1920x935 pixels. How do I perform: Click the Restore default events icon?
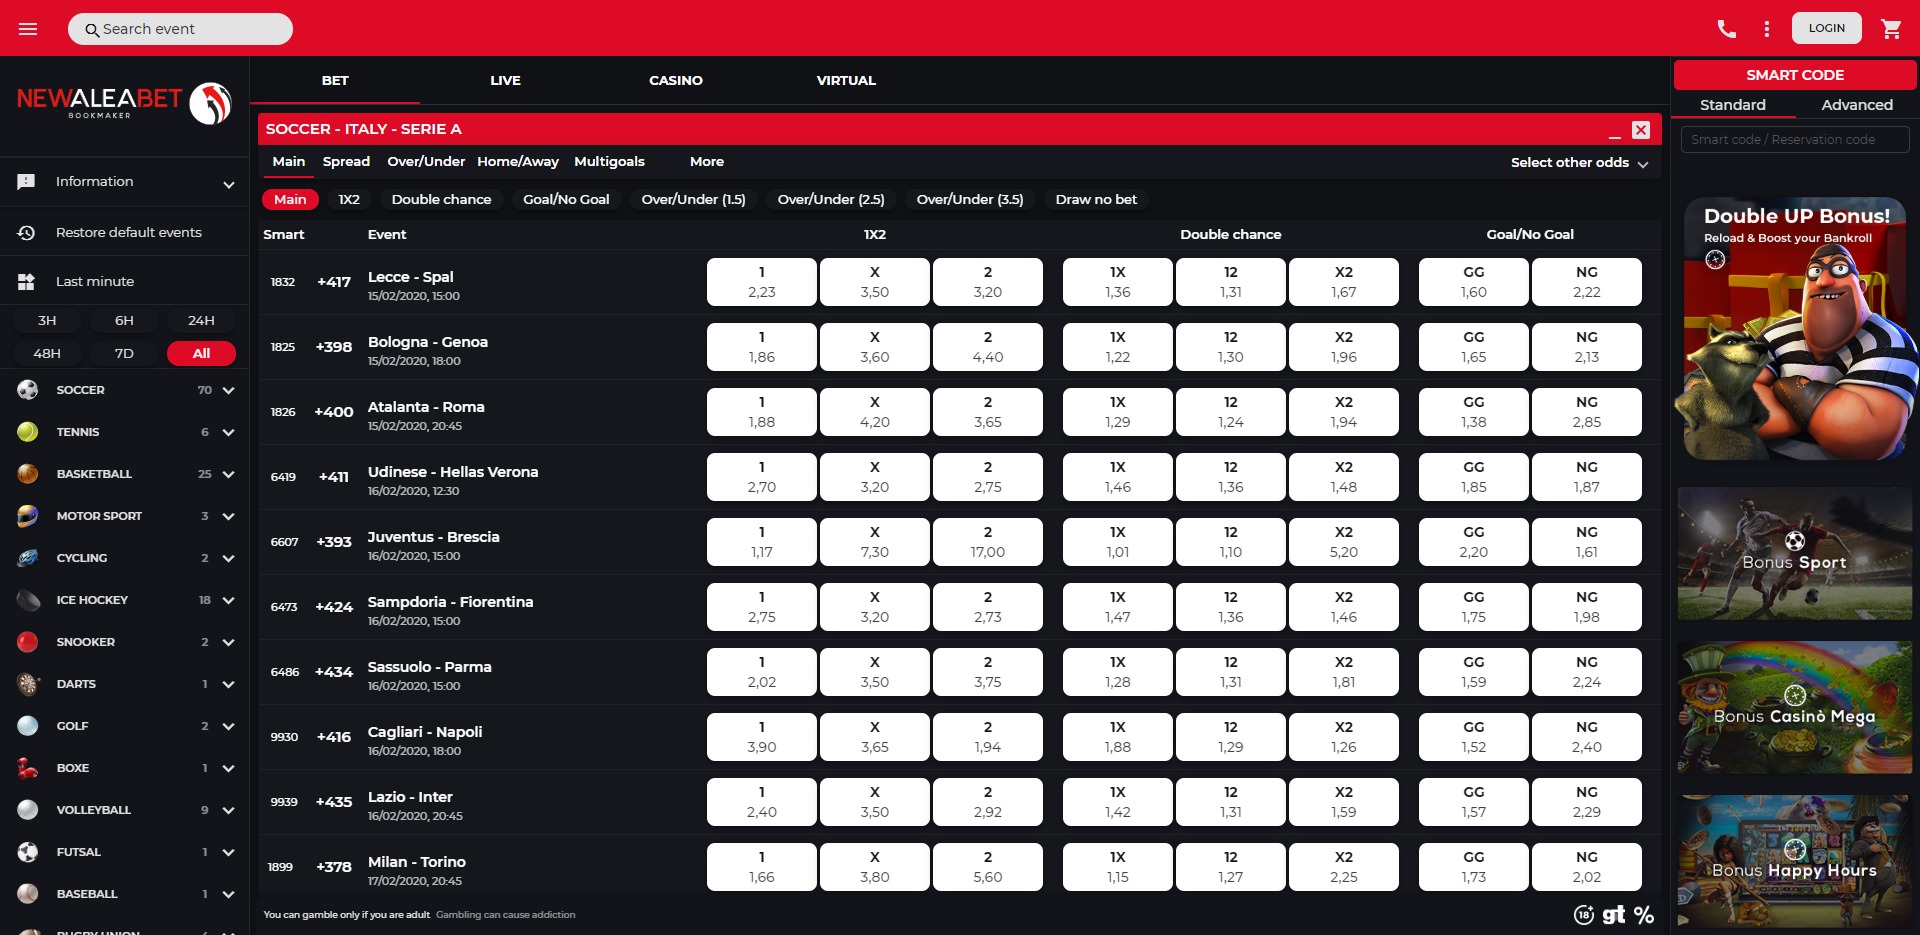pos(27,233)
